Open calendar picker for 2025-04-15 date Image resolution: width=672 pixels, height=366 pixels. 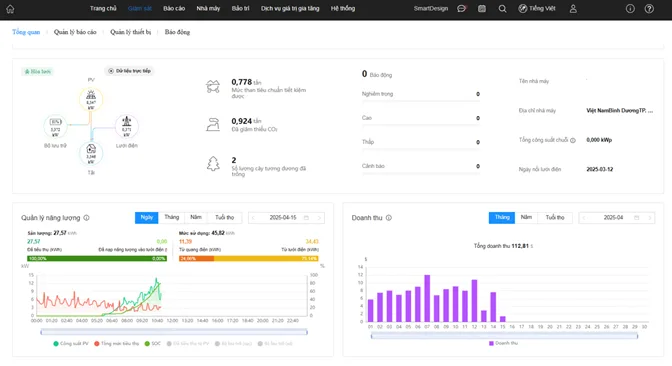coord(306,218)
